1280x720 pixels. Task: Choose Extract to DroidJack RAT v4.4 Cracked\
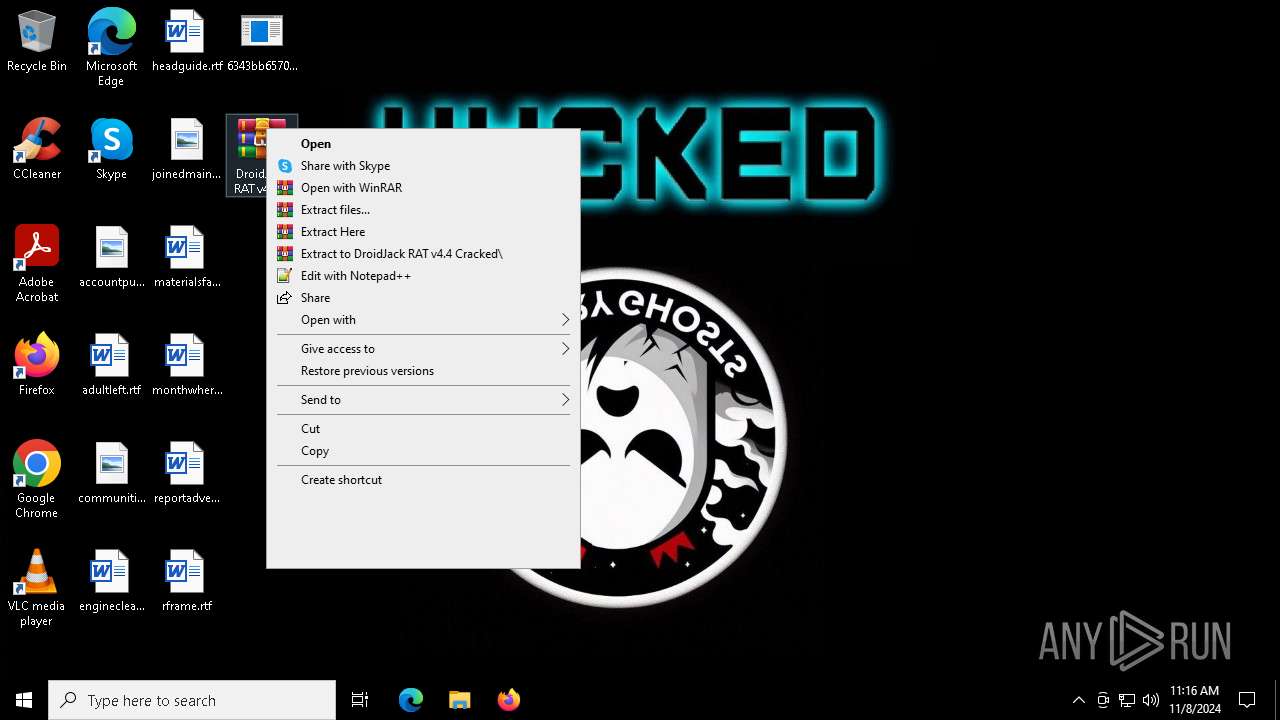pos(423,254)
